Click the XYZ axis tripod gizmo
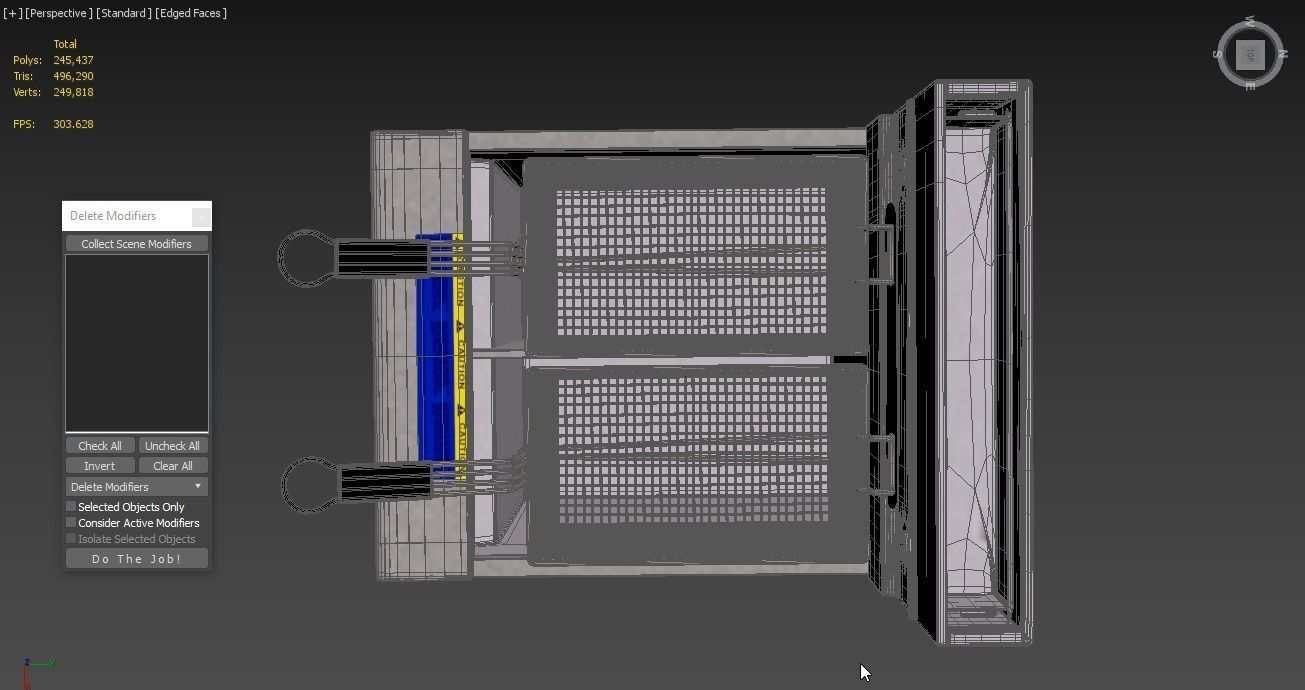This screenshot has height=690, width=1305. [x=37, y=671]
